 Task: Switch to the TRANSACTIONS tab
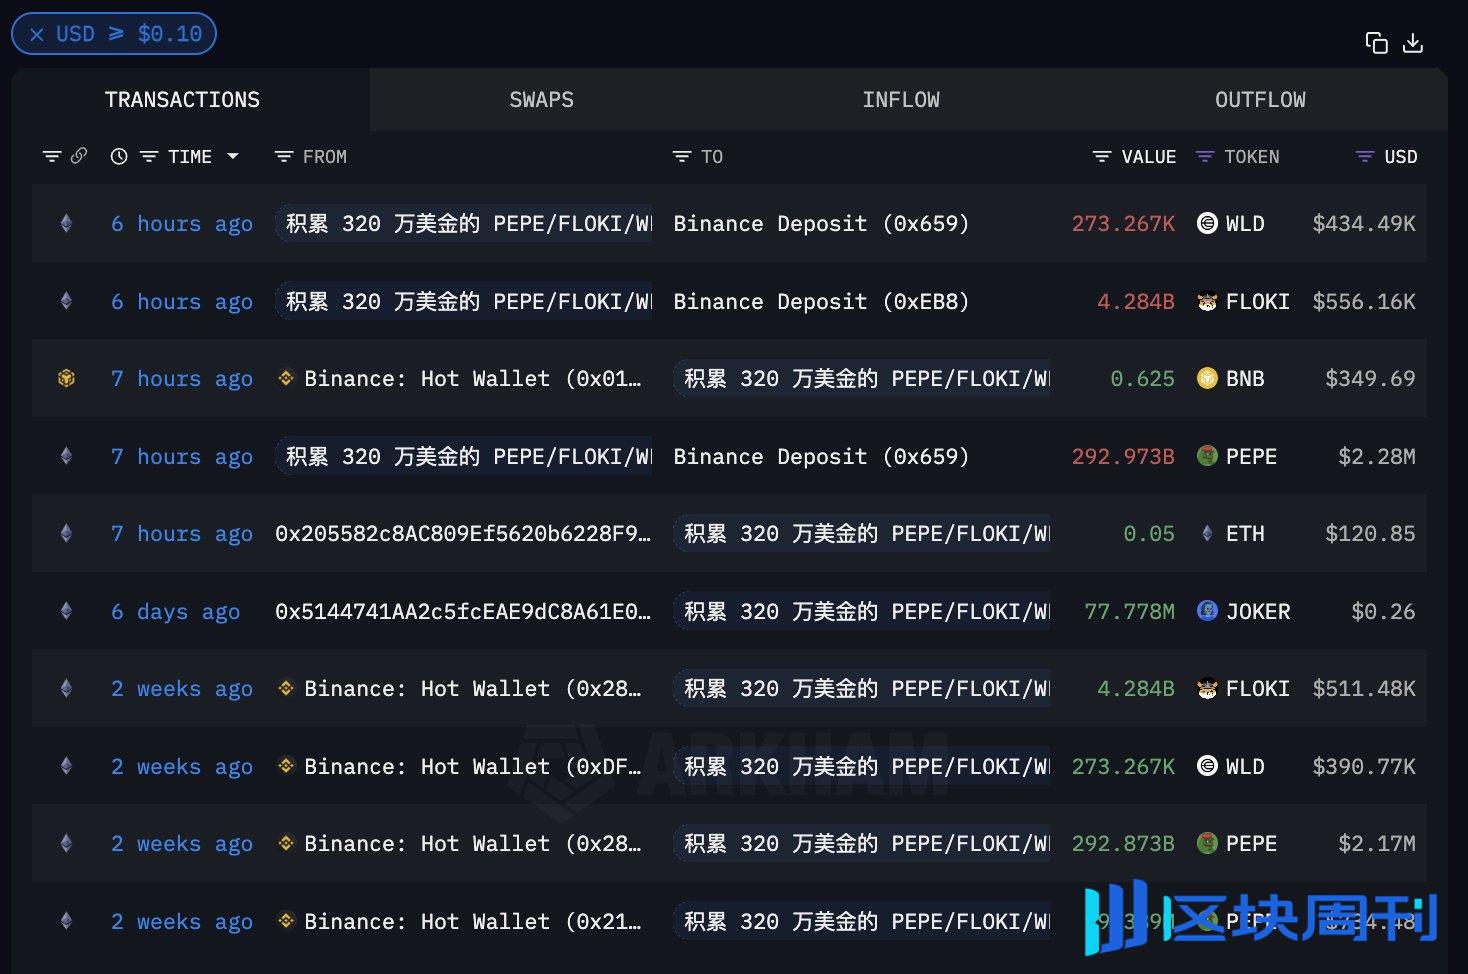pyautogui.click(x=182, y=100)
